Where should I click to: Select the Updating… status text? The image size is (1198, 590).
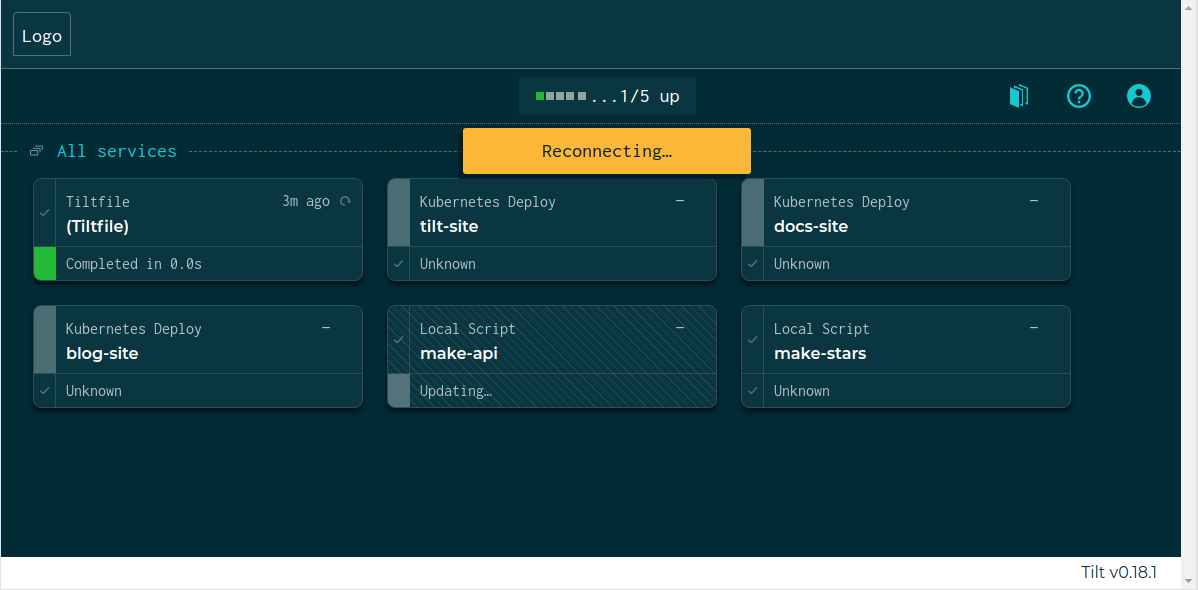[456, 391]
